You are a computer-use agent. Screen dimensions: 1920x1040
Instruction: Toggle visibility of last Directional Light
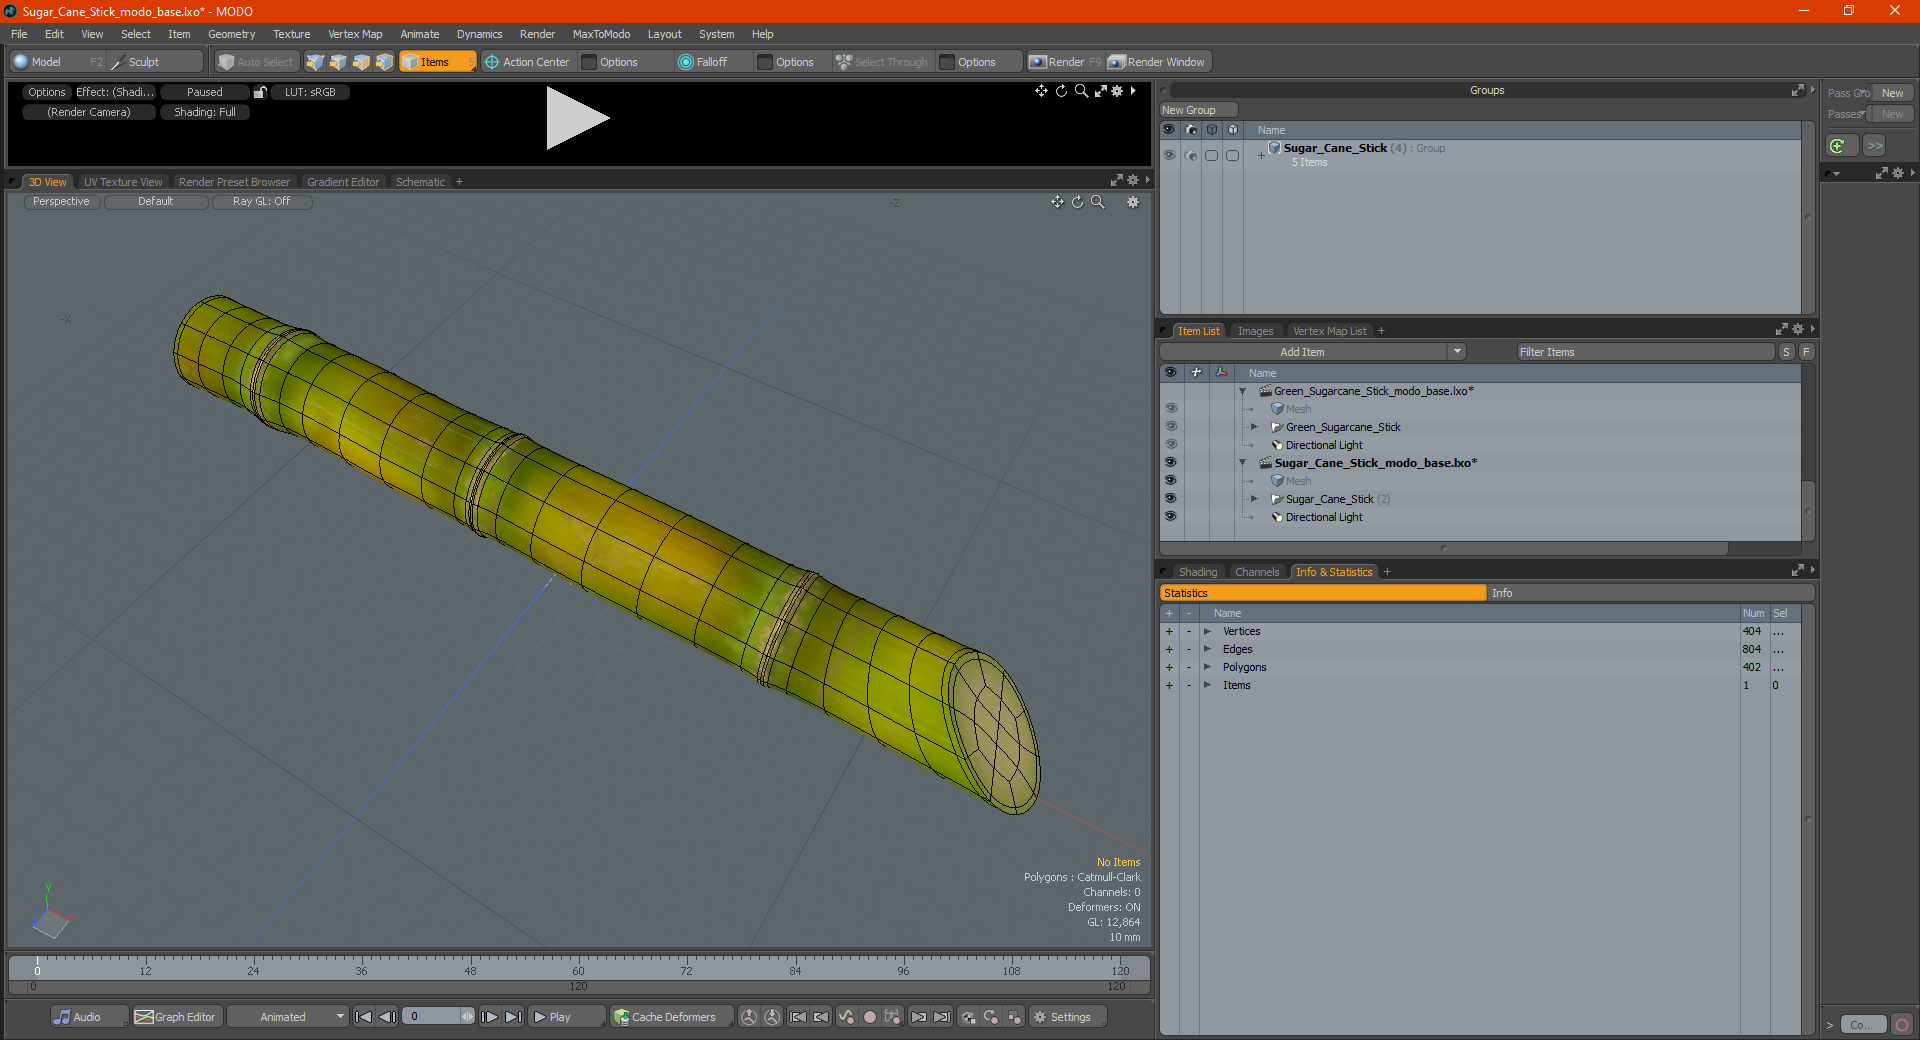[x=1170, y=517]
